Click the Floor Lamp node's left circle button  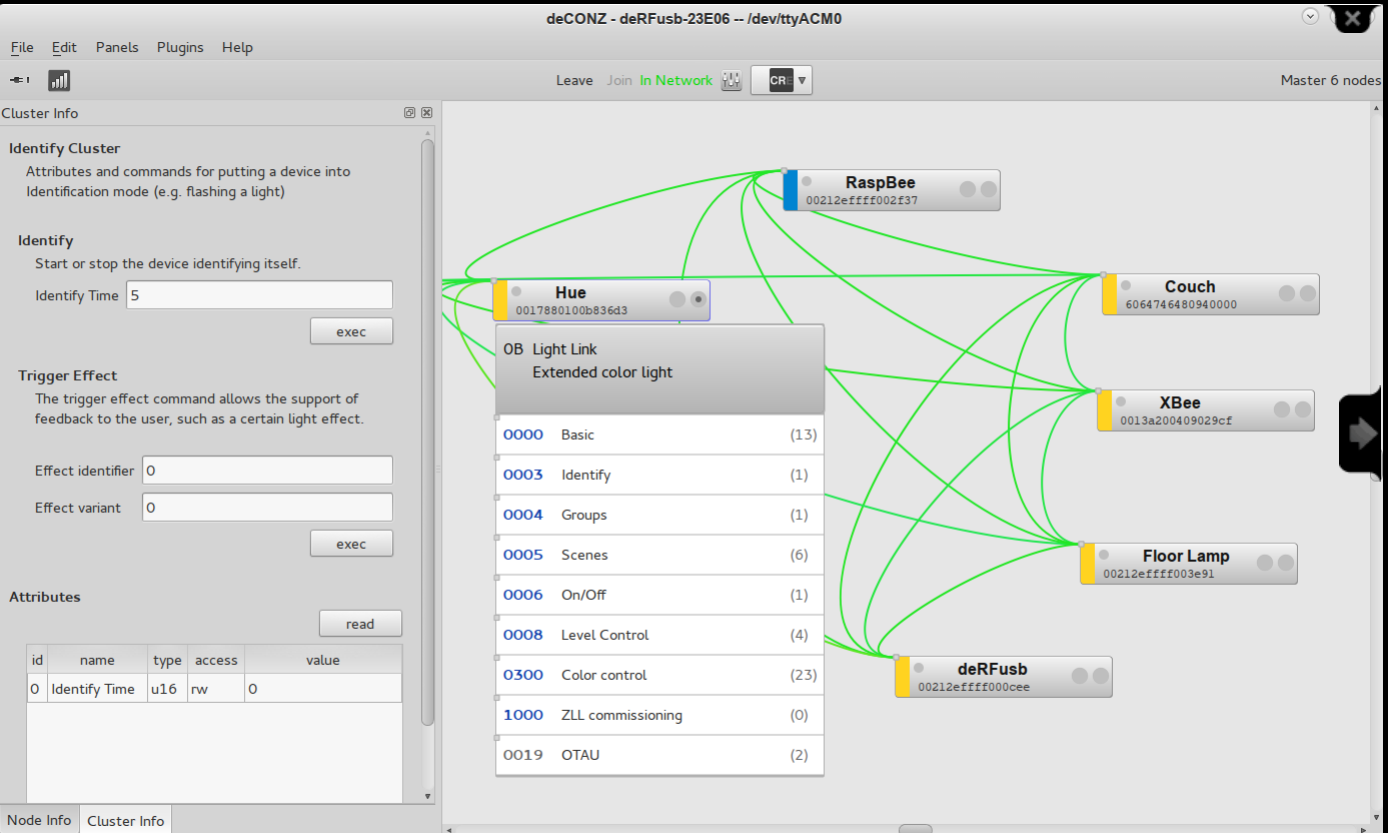click(1264, 563)
